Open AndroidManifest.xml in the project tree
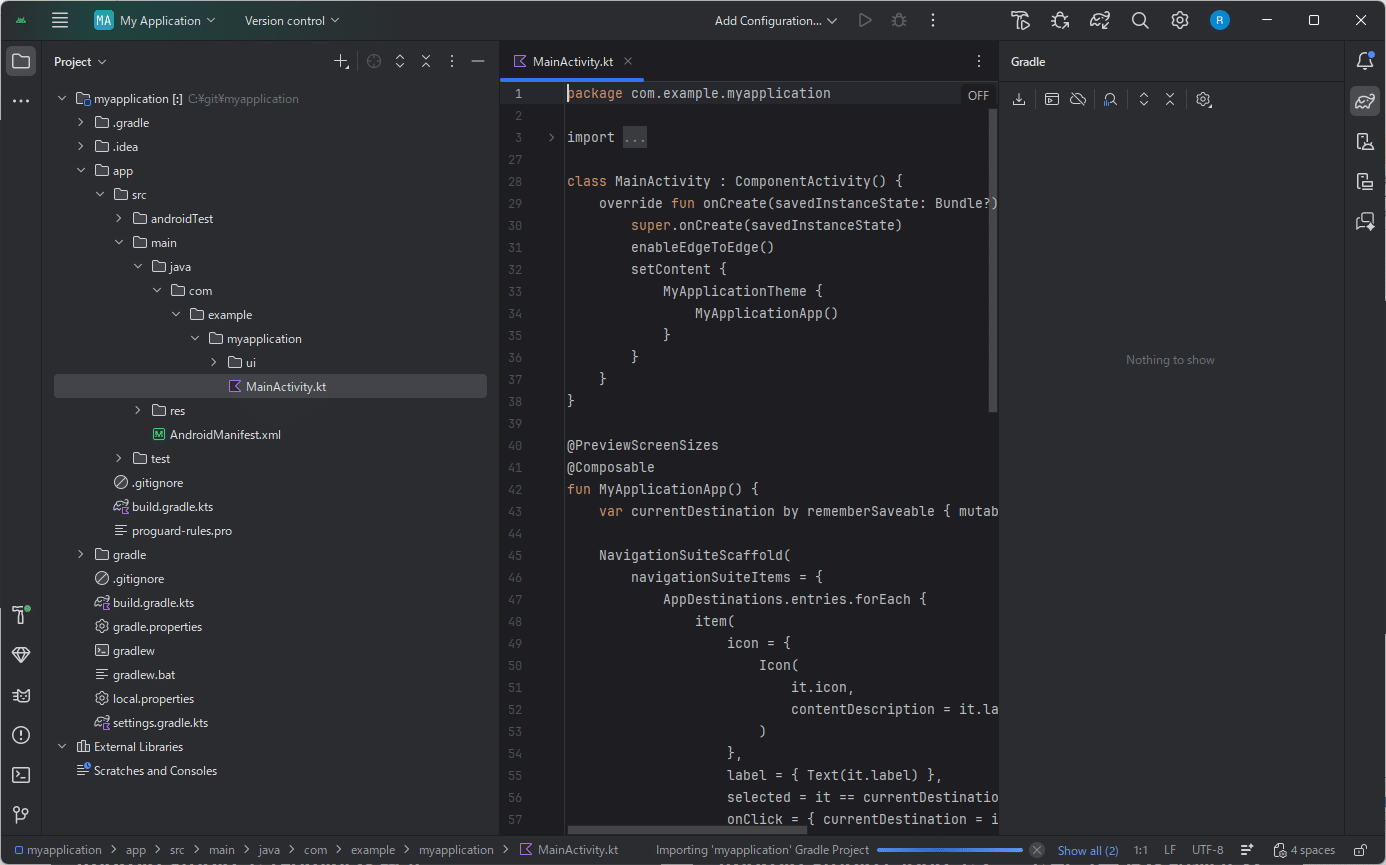1386x865 pixels. (224, 435)
